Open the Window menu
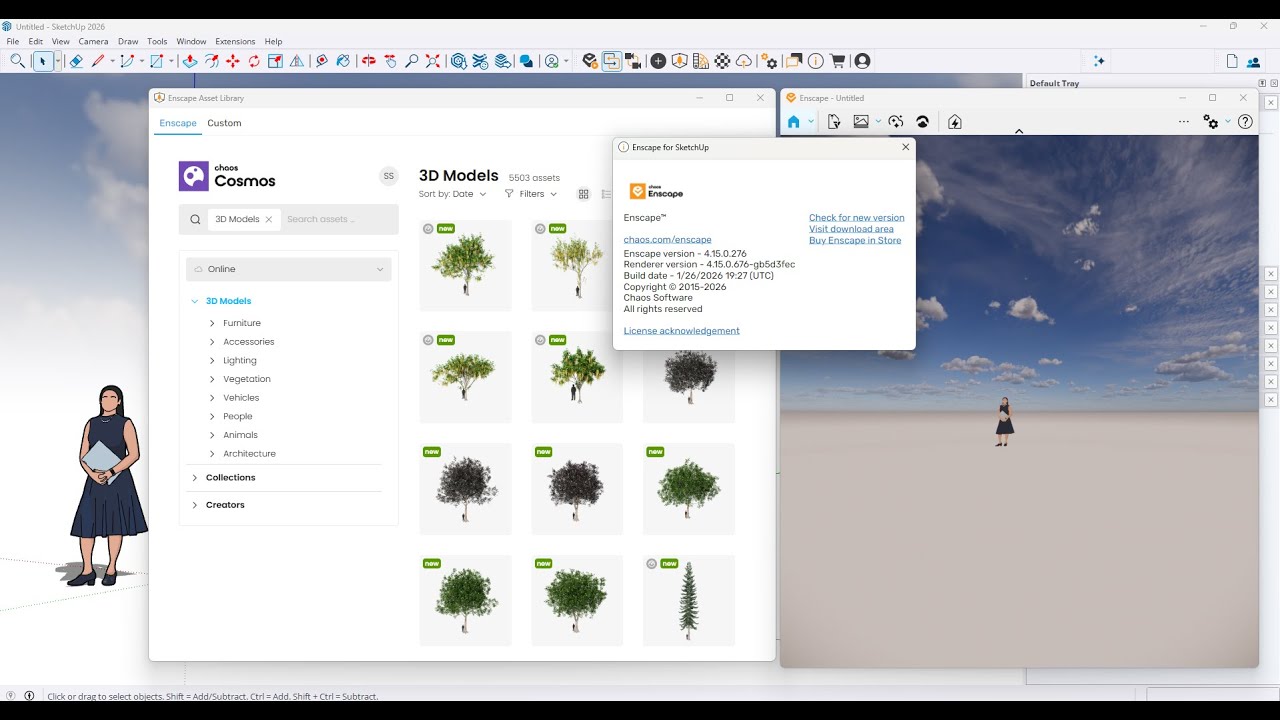The image size is (1280, 720). pyautogui.click(x=191, y=42)
